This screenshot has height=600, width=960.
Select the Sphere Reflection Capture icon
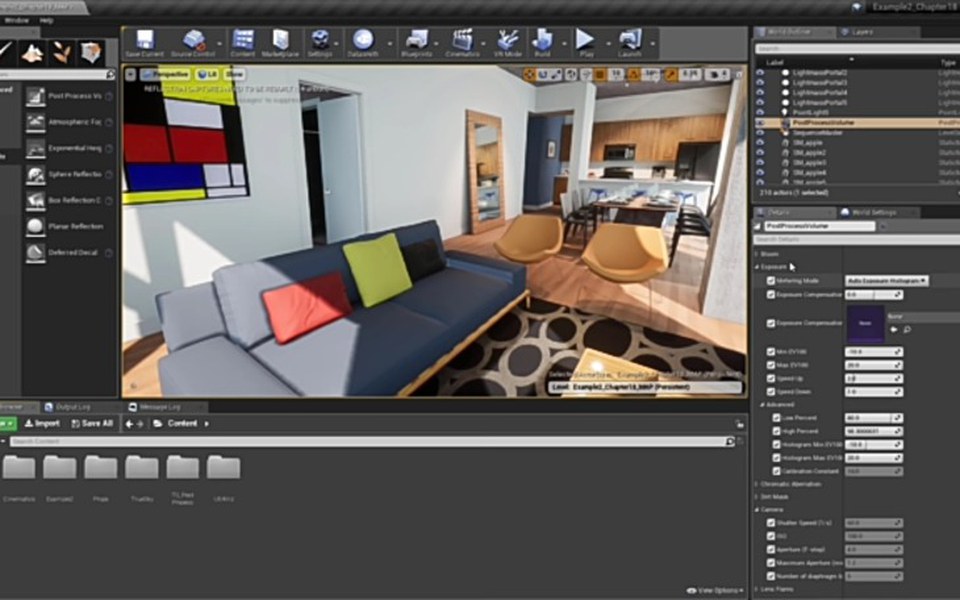point(36,174)
